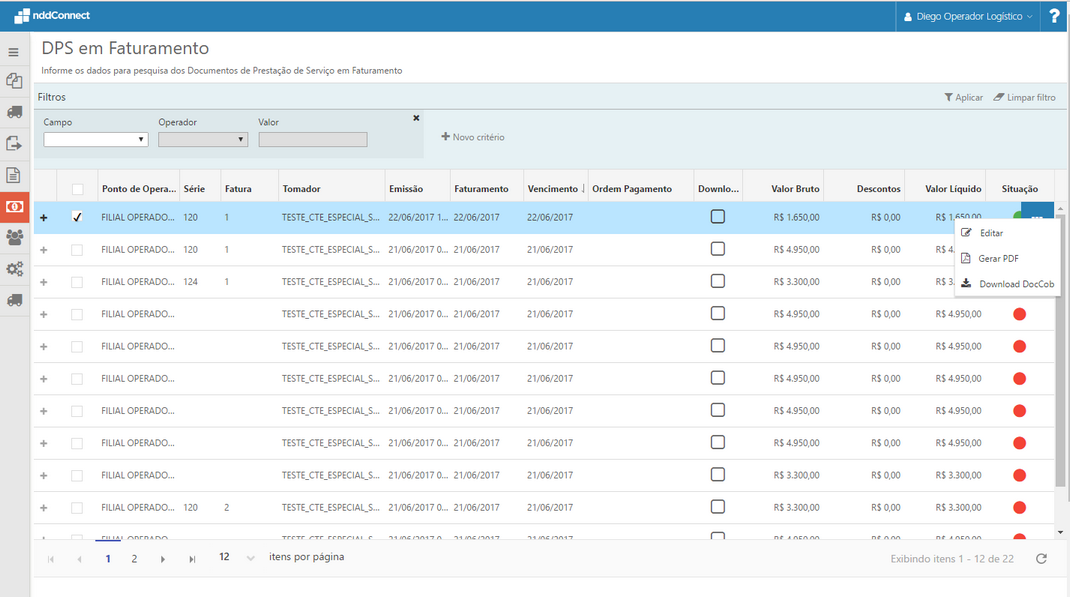Refresh the grid with the reload icon

(1041, 559)
